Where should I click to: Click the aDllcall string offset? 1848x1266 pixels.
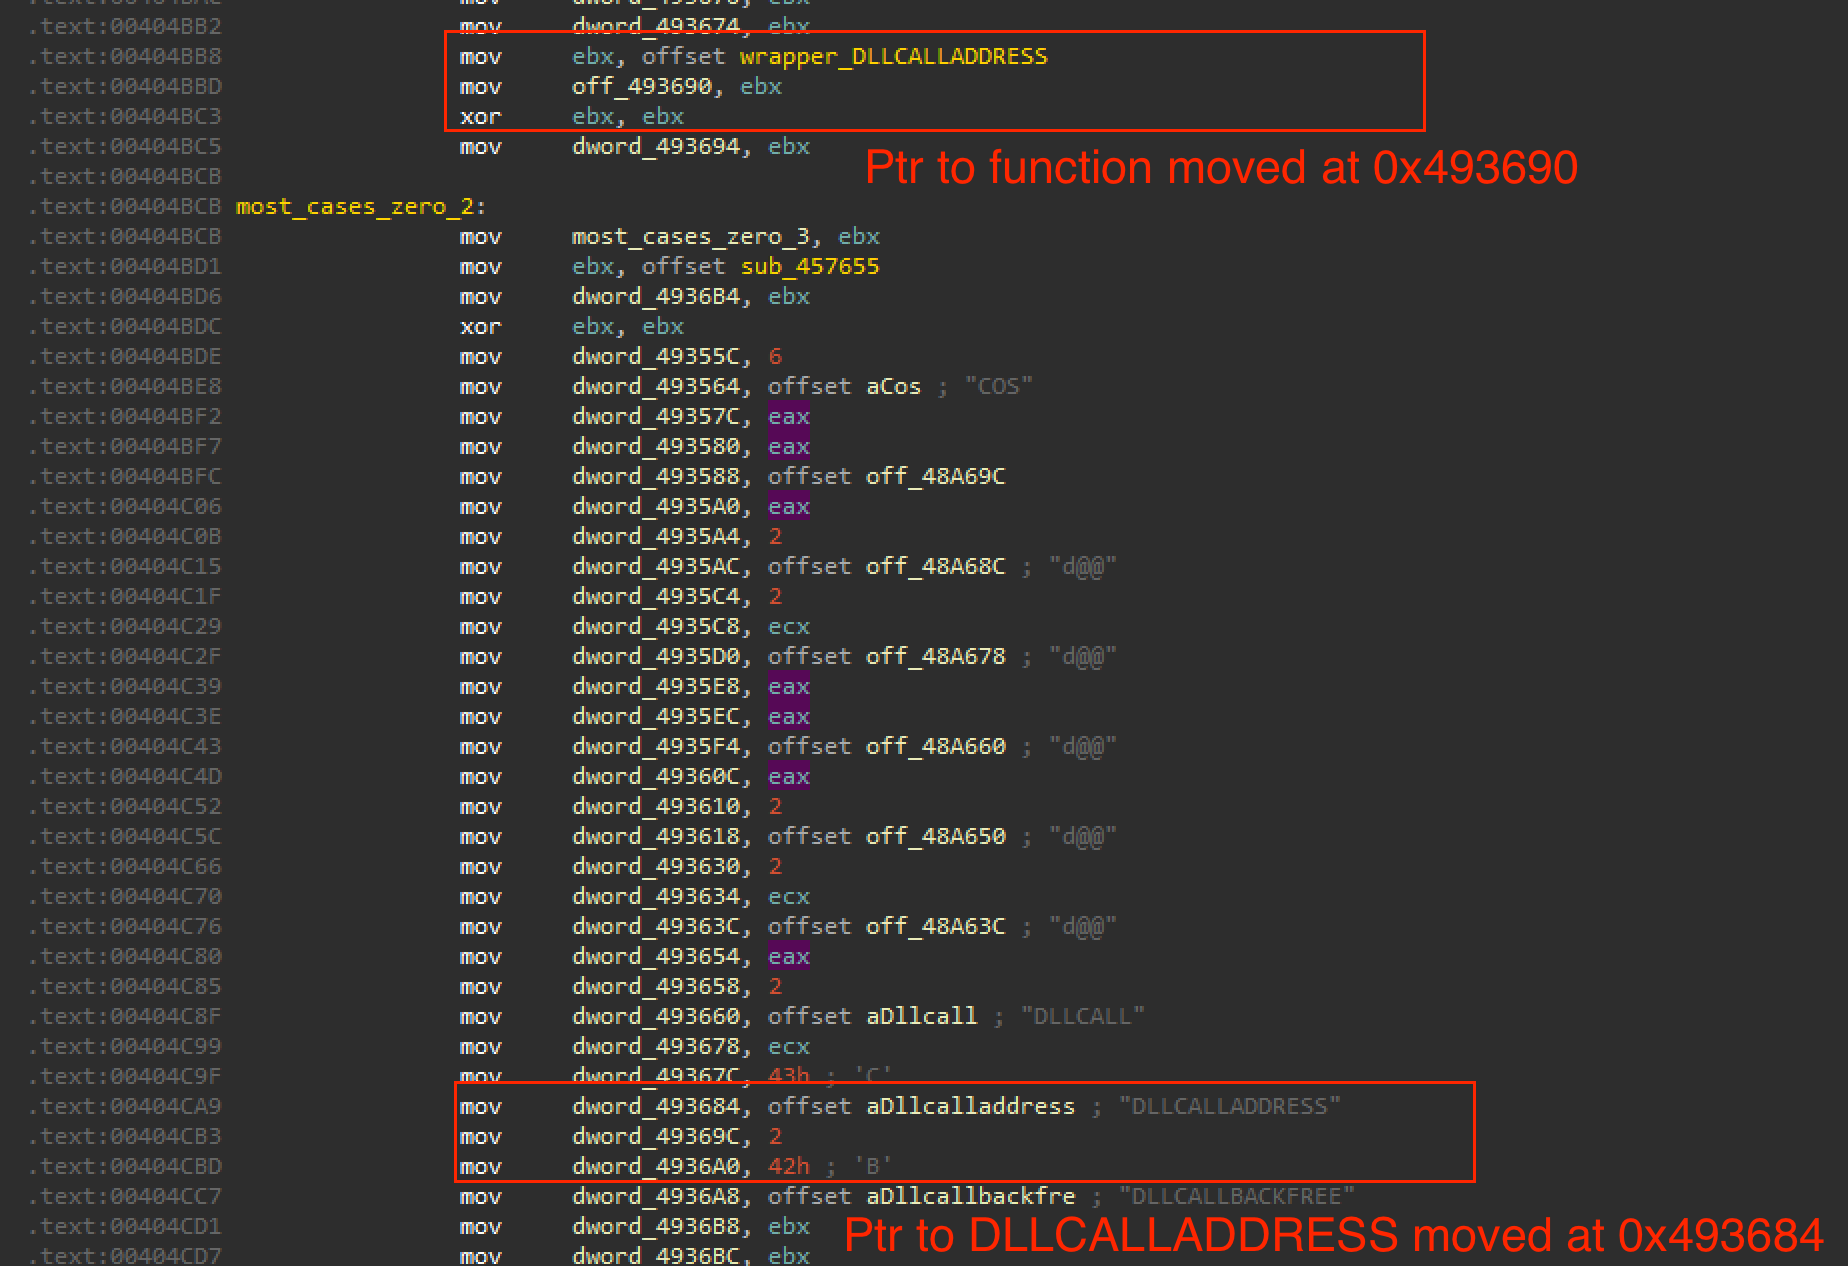(x=921, y=1017)
